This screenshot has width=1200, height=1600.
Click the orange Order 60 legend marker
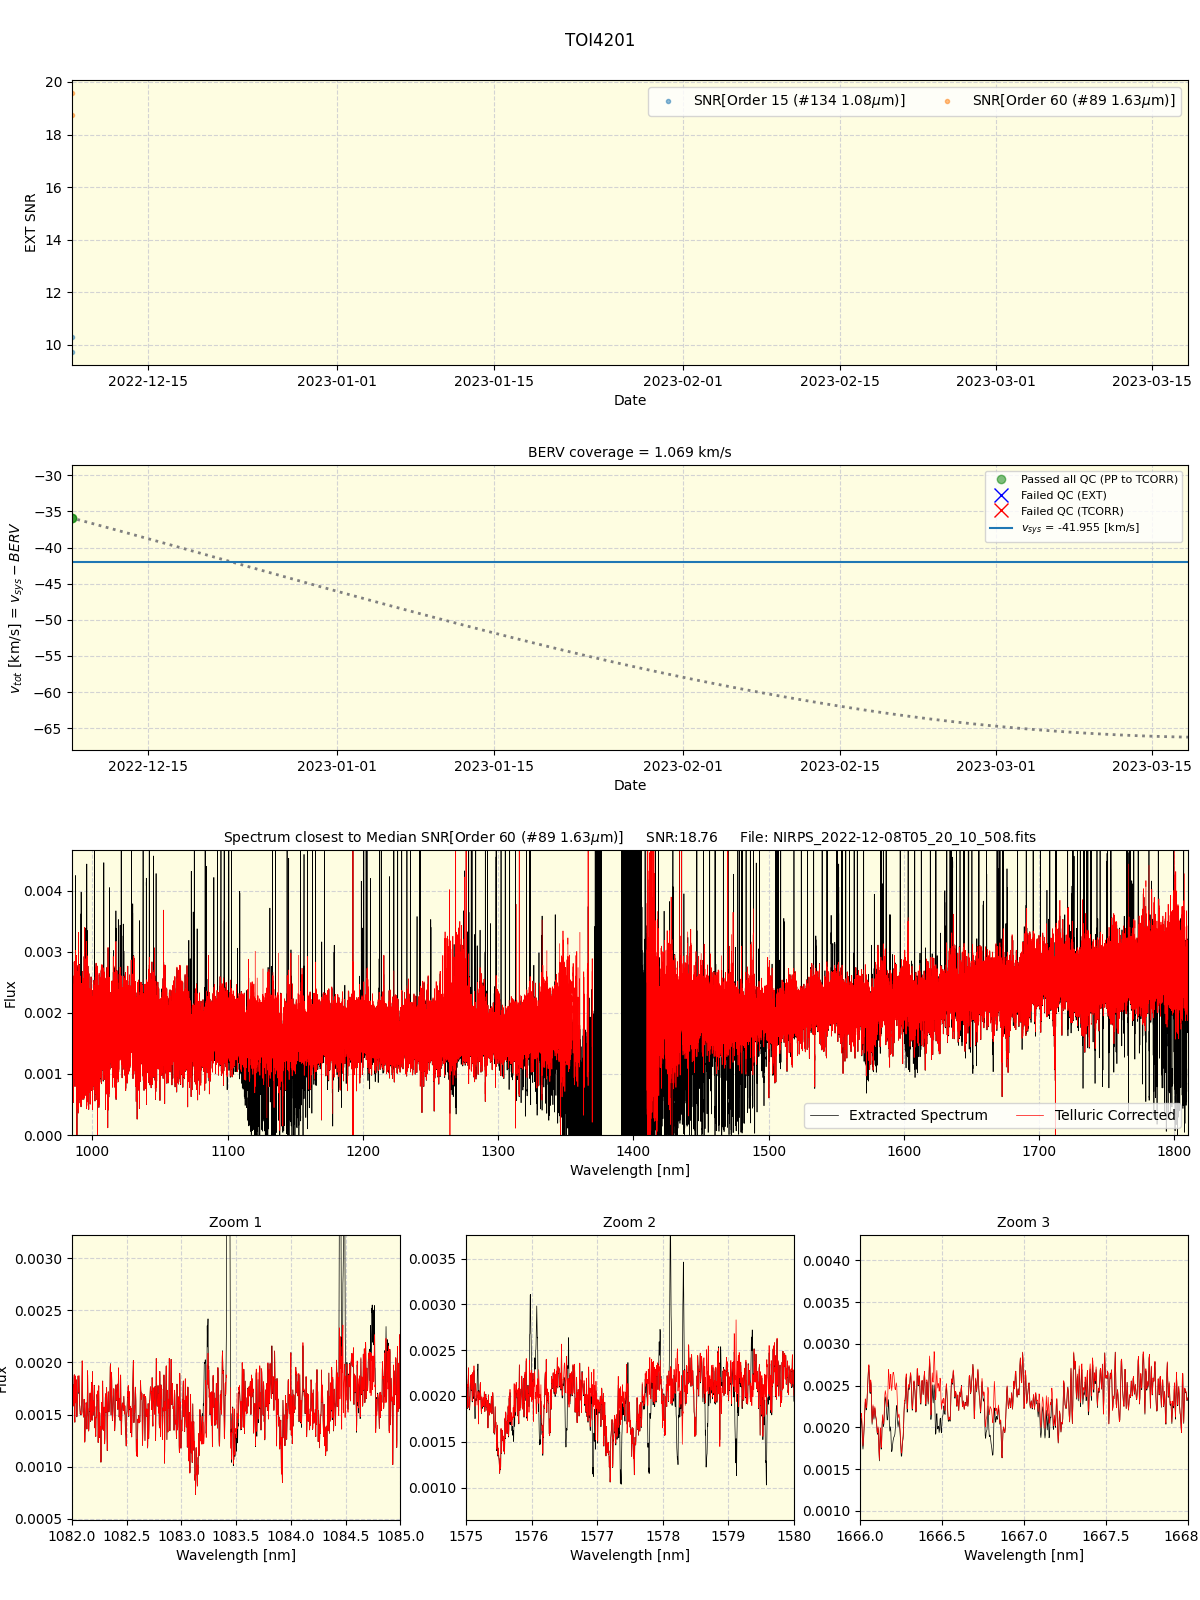(x=947, y=102)
